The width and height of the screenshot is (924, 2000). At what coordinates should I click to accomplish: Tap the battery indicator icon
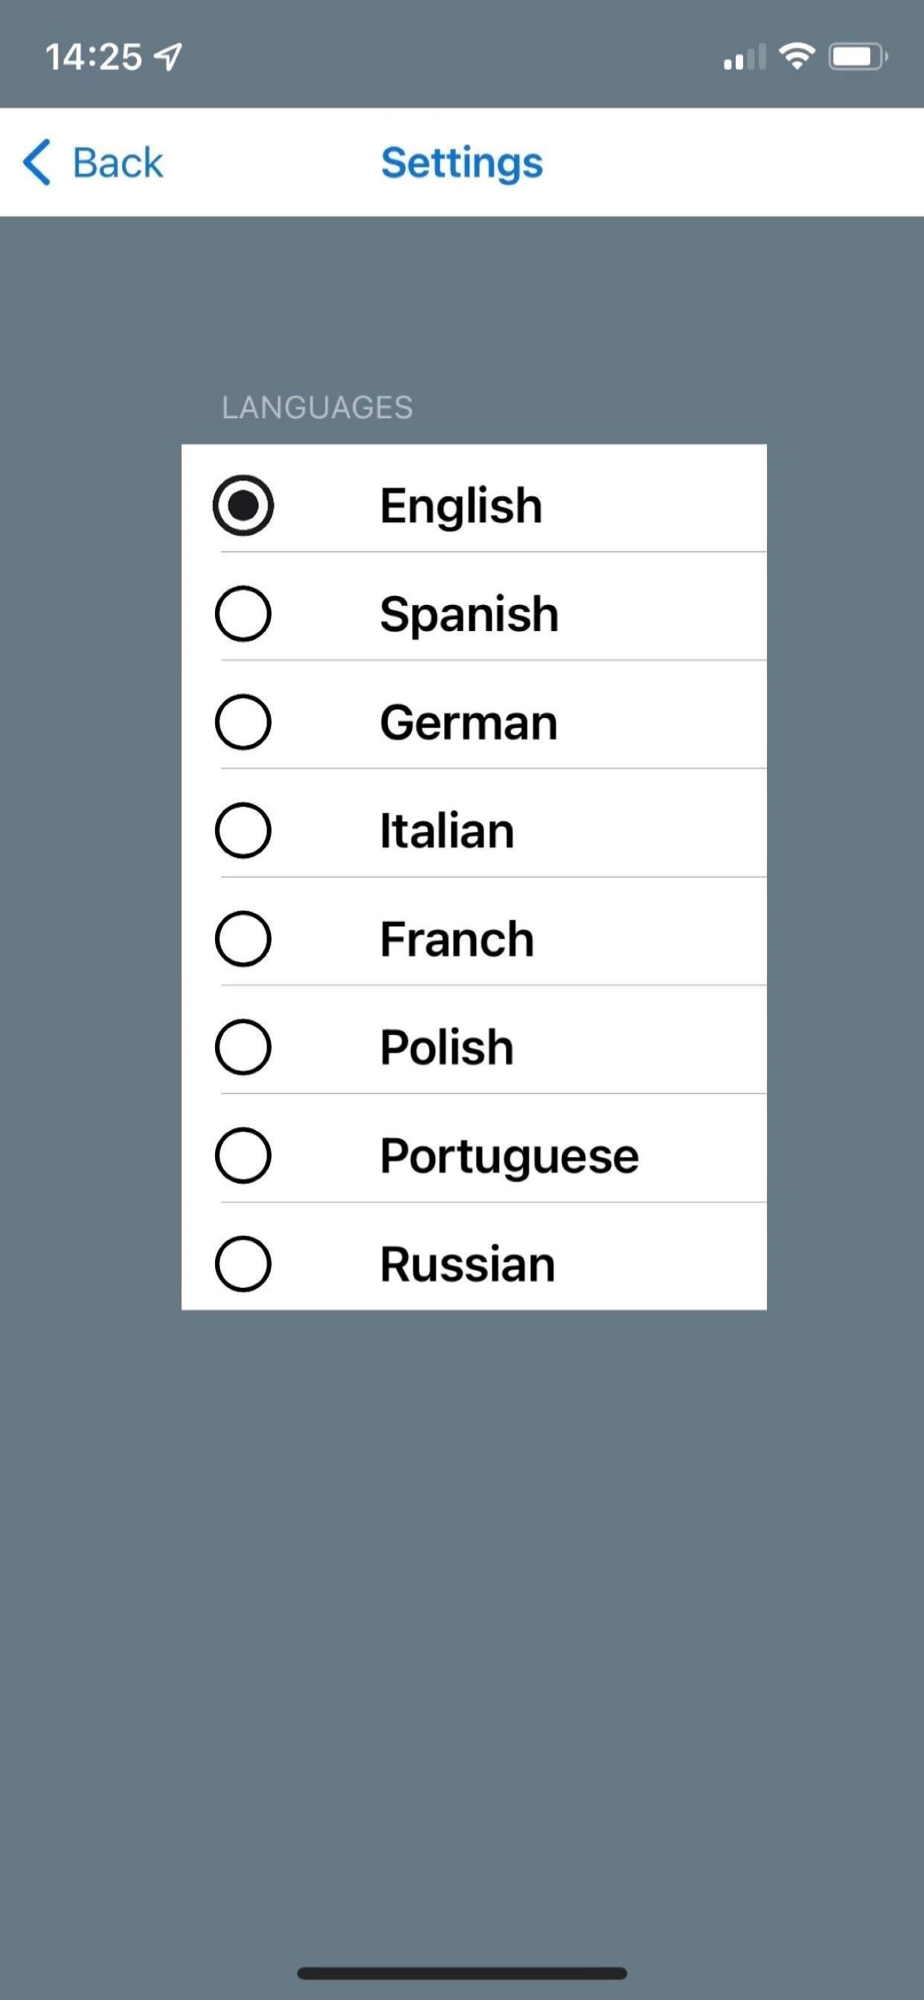pyautogui.click(x=857, y=57)
